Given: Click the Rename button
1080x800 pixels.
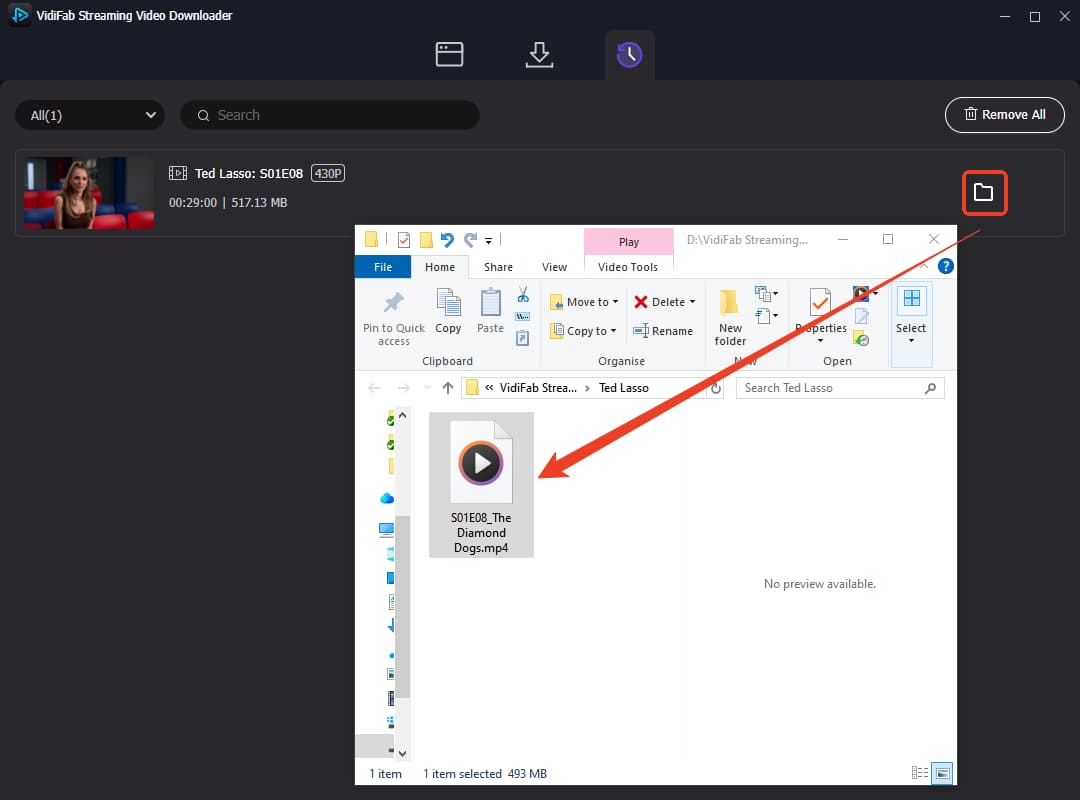Looking at the screenshot, I should tap(663, 331).
